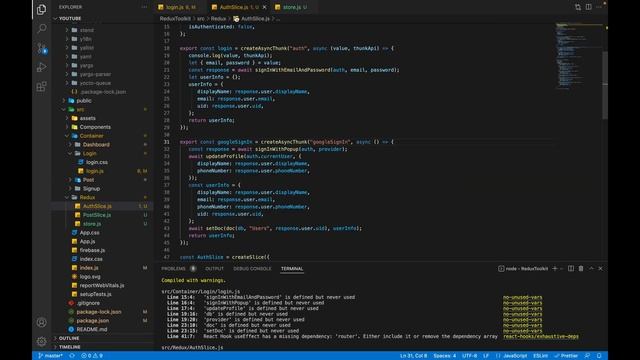Click Prettier status bar item

(x=566, y=356)
